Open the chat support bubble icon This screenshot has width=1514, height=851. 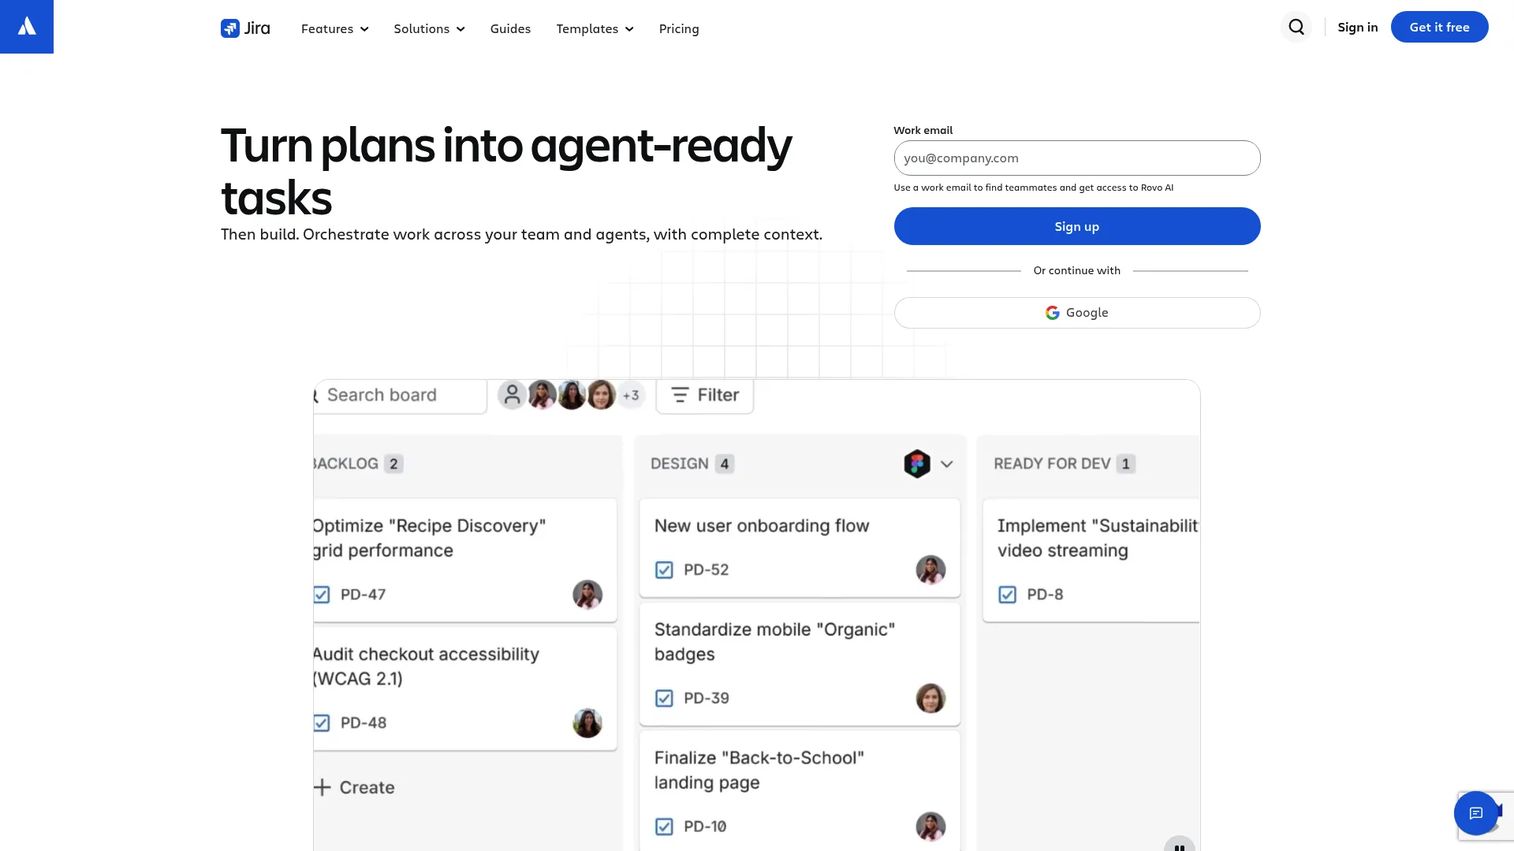(1476, 813)
